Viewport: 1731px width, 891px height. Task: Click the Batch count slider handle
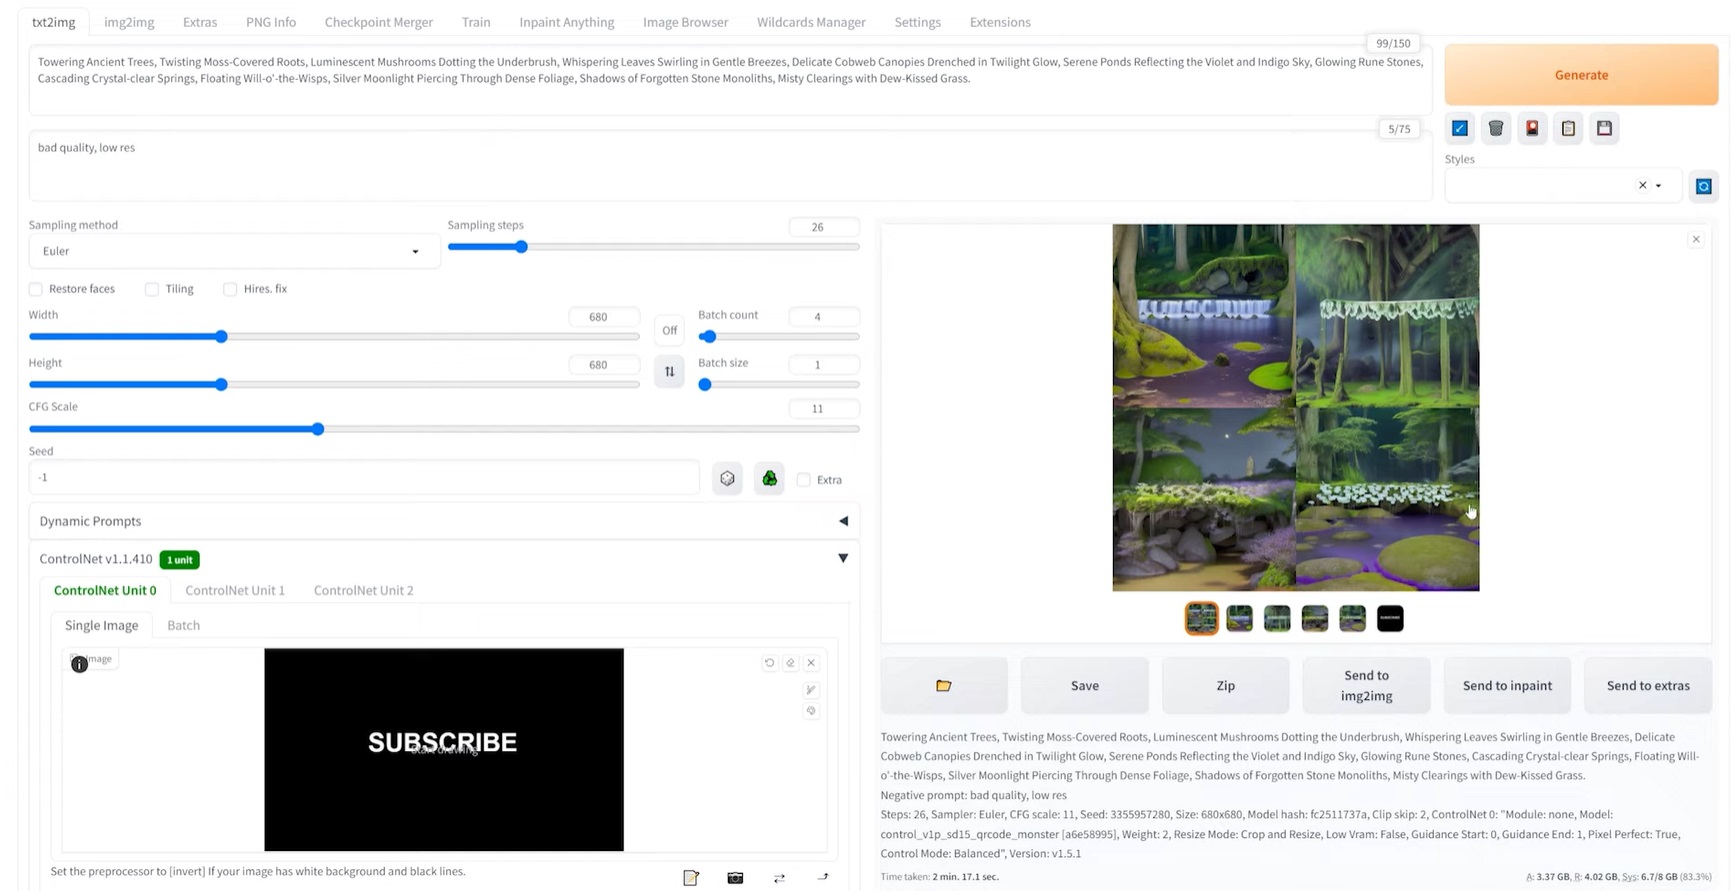pyautogui.click(x=709, y=337)
